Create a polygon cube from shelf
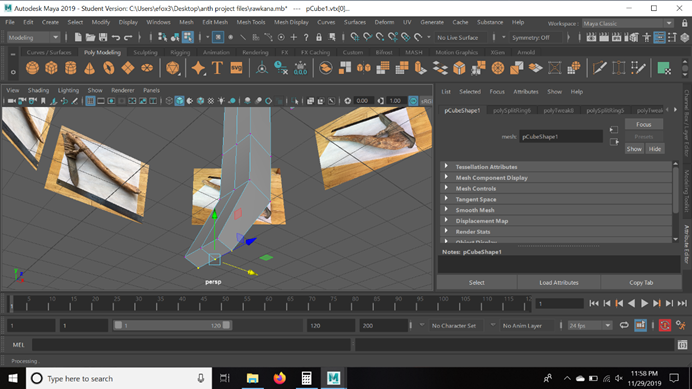The image size is (692, 389). point(51,68)
